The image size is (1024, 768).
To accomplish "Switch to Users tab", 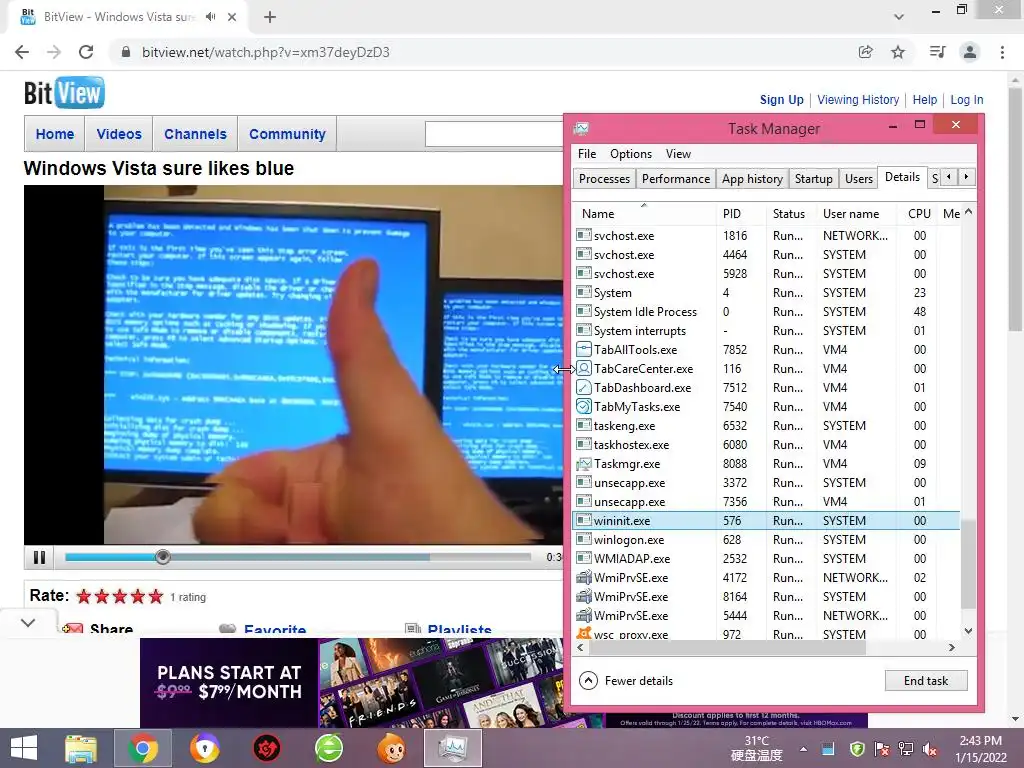I will [858, 179].
